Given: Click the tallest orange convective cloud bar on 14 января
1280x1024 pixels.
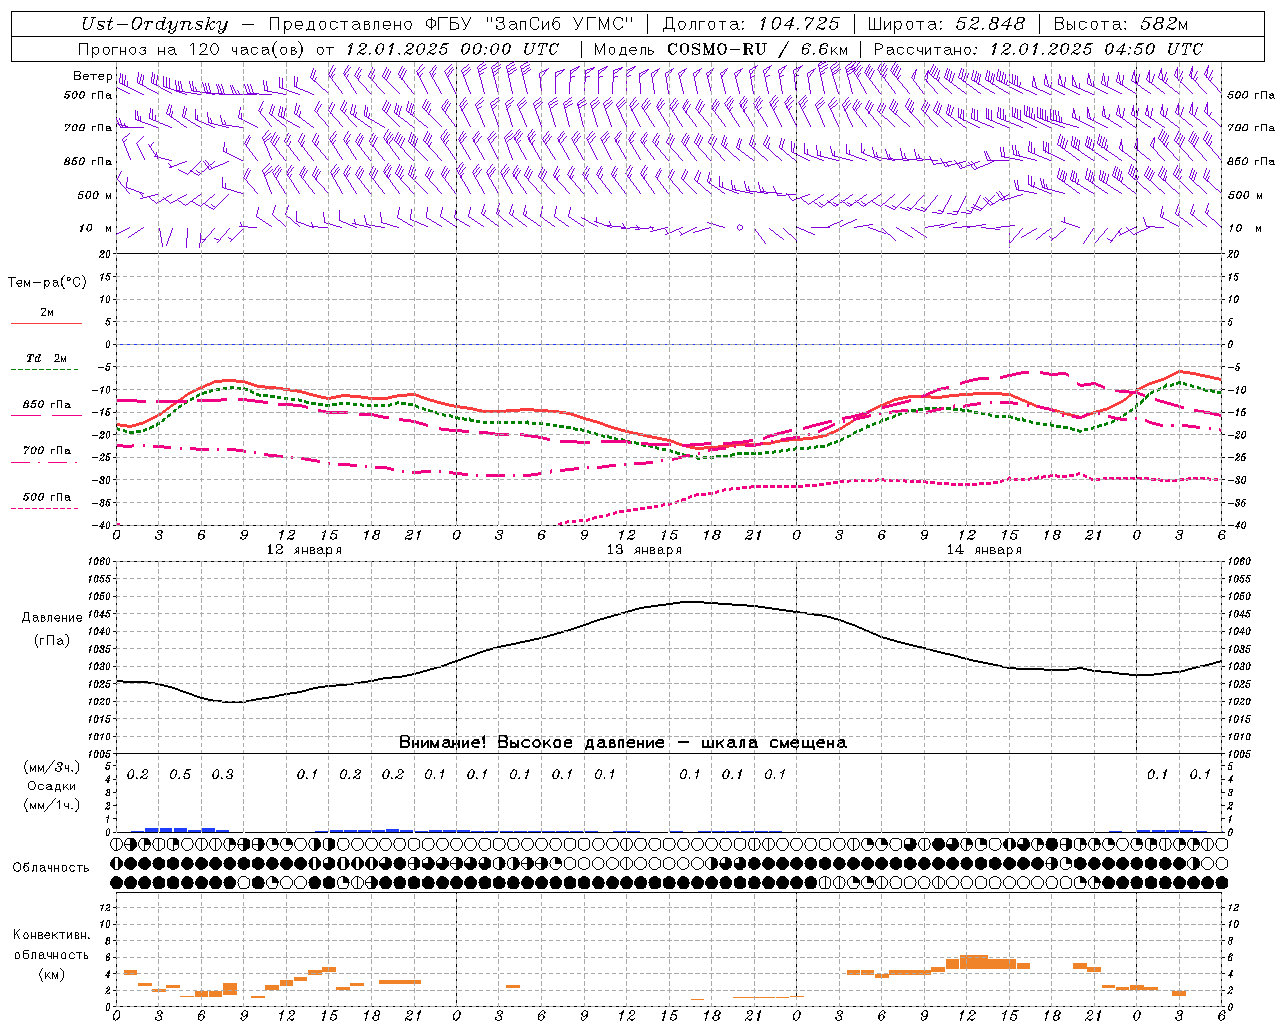Looking at the screenshot, I should (x=974, y=961).
